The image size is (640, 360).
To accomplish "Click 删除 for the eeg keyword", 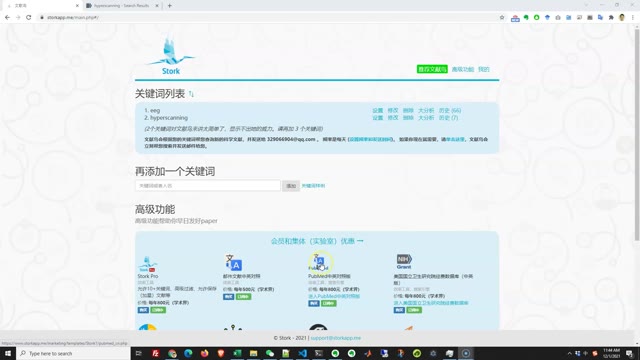I will coord(408,111).
